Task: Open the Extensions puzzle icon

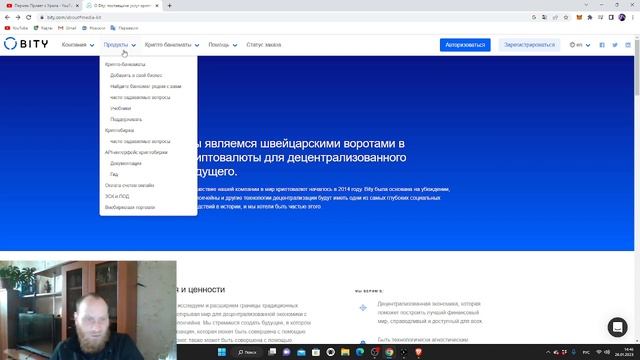Action: pos(590,18)
